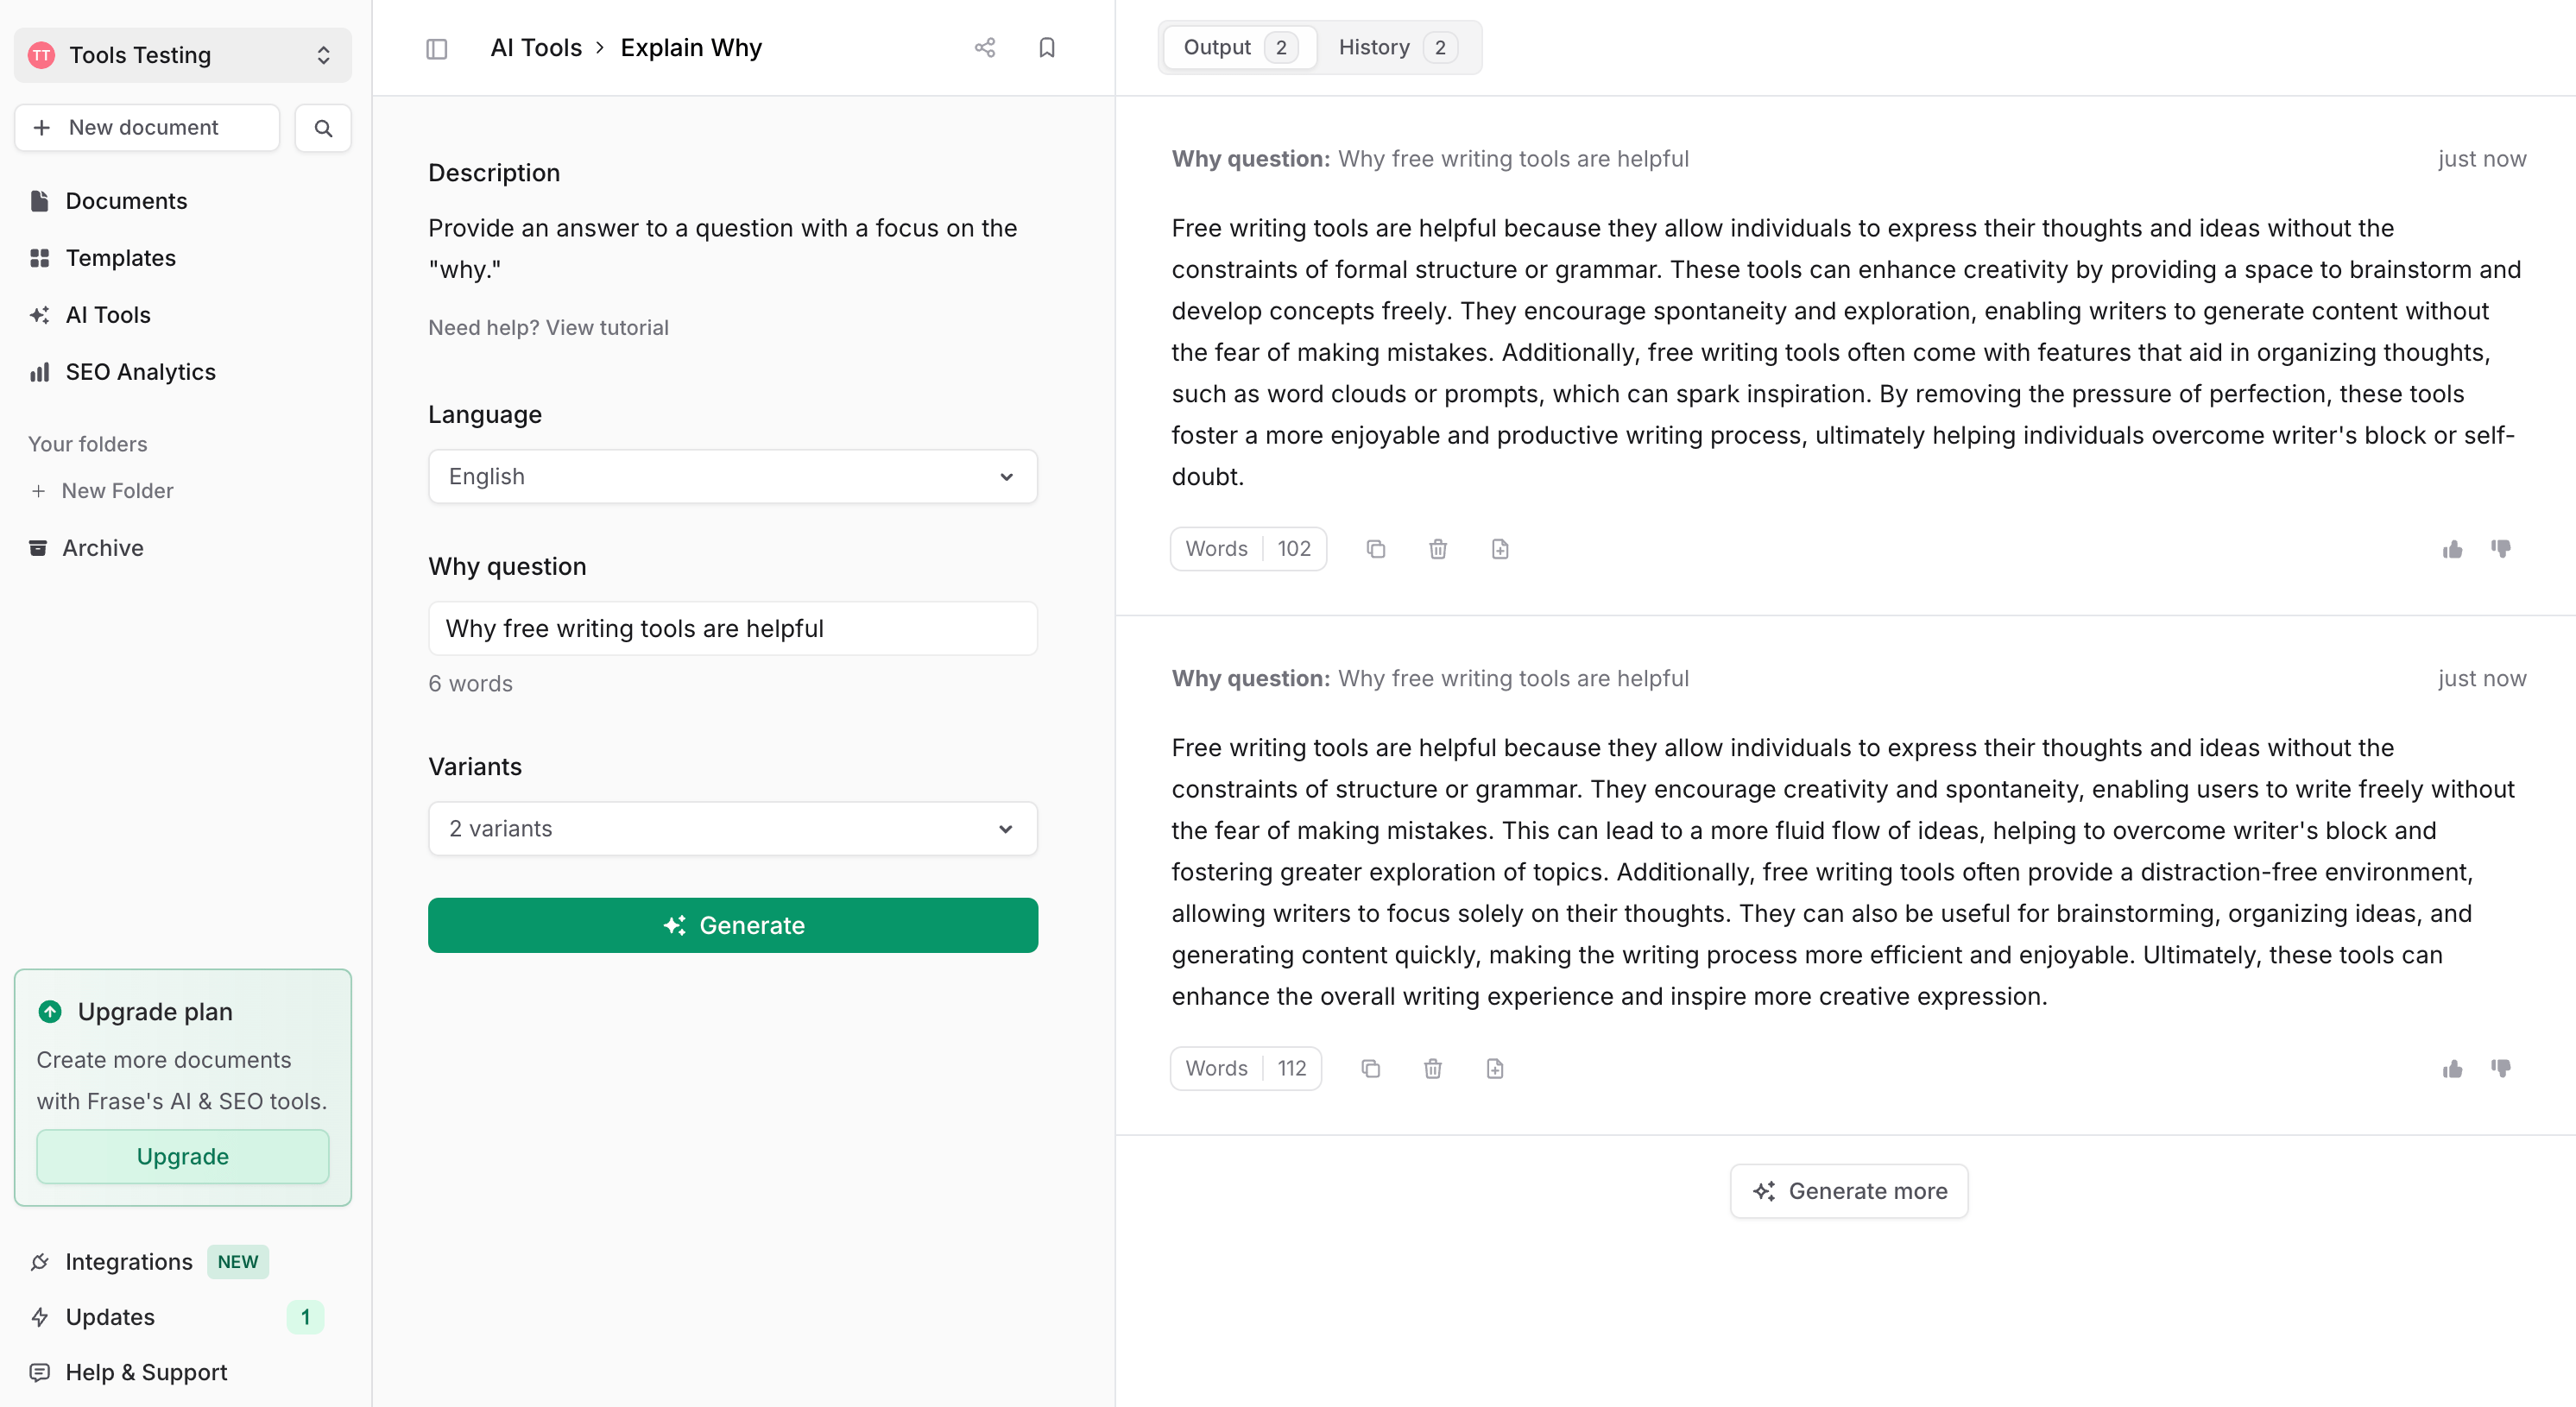Click the Why question input field

[732, 628]
